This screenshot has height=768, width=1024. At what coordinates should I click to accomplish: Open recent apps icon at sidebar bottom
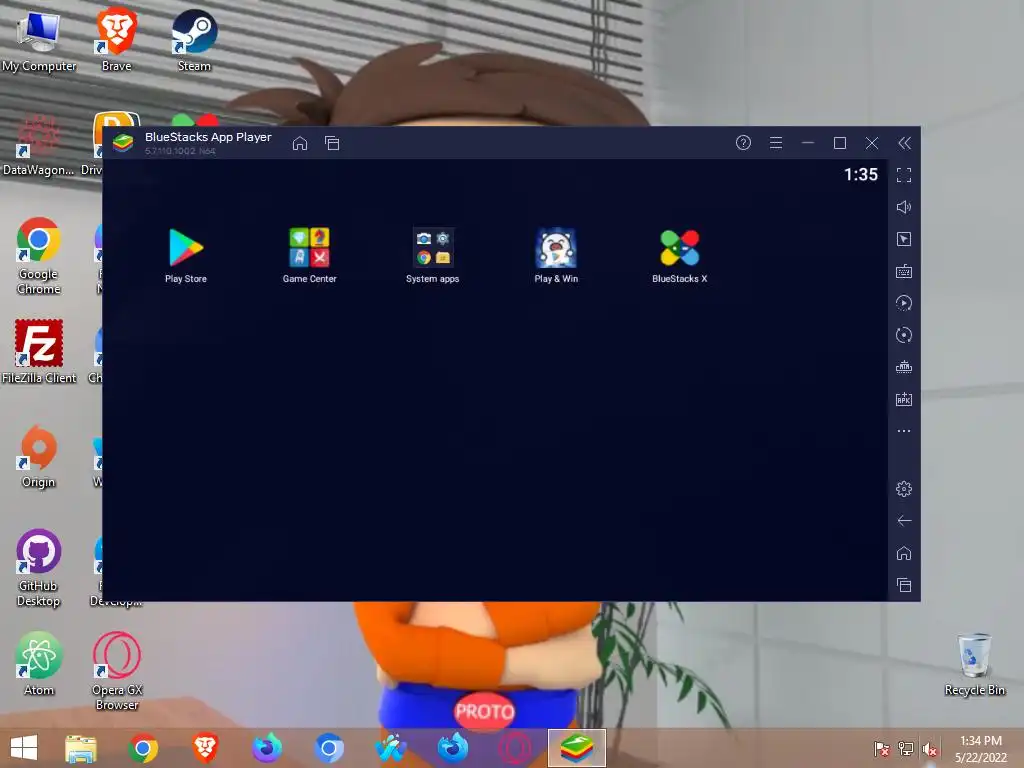pos(904,585)
